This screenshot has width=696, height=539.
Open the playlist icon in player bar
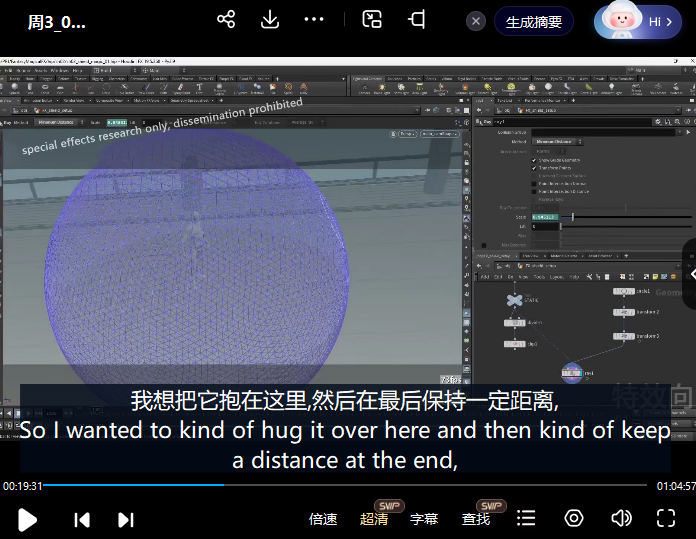pyautogui.click(x=526, y=518)
